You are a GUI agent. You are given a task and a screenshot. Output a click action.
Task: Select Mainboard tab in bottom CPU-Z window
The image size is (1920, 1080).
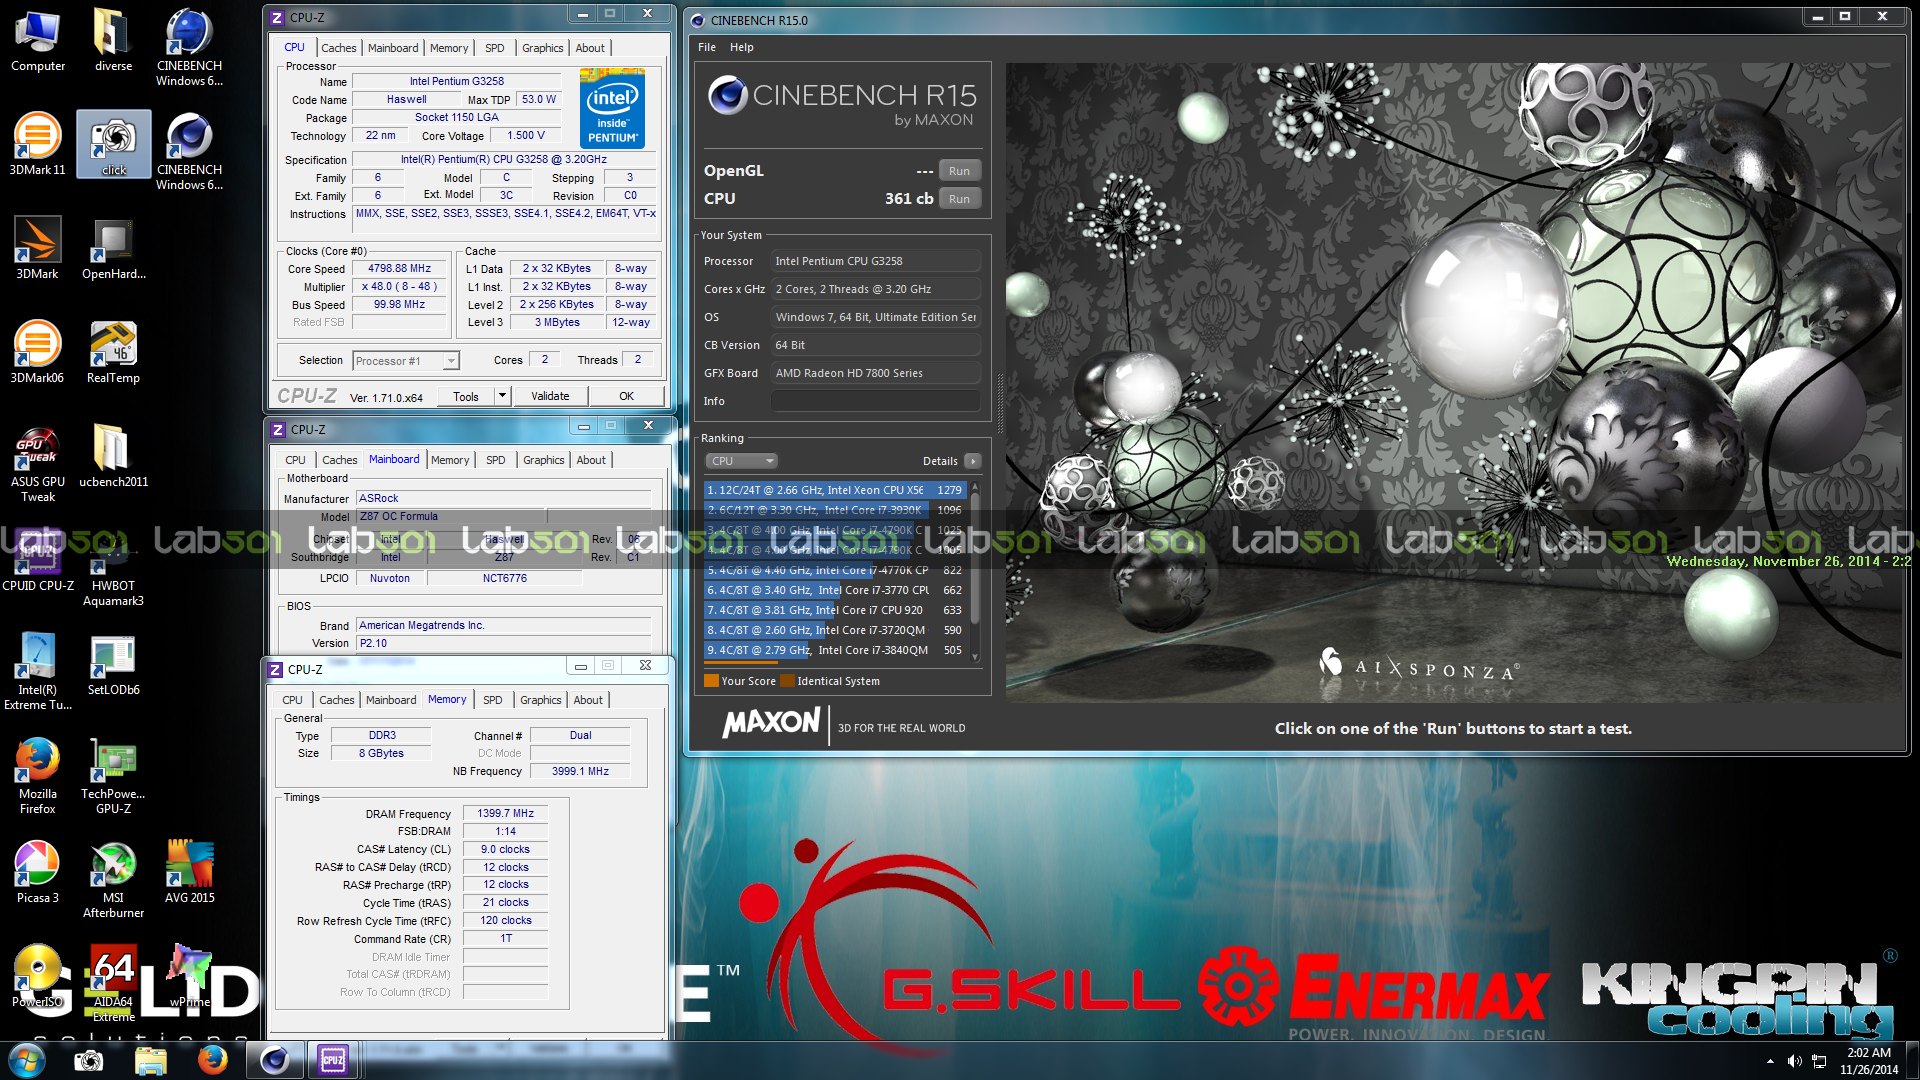coord(391,700)
